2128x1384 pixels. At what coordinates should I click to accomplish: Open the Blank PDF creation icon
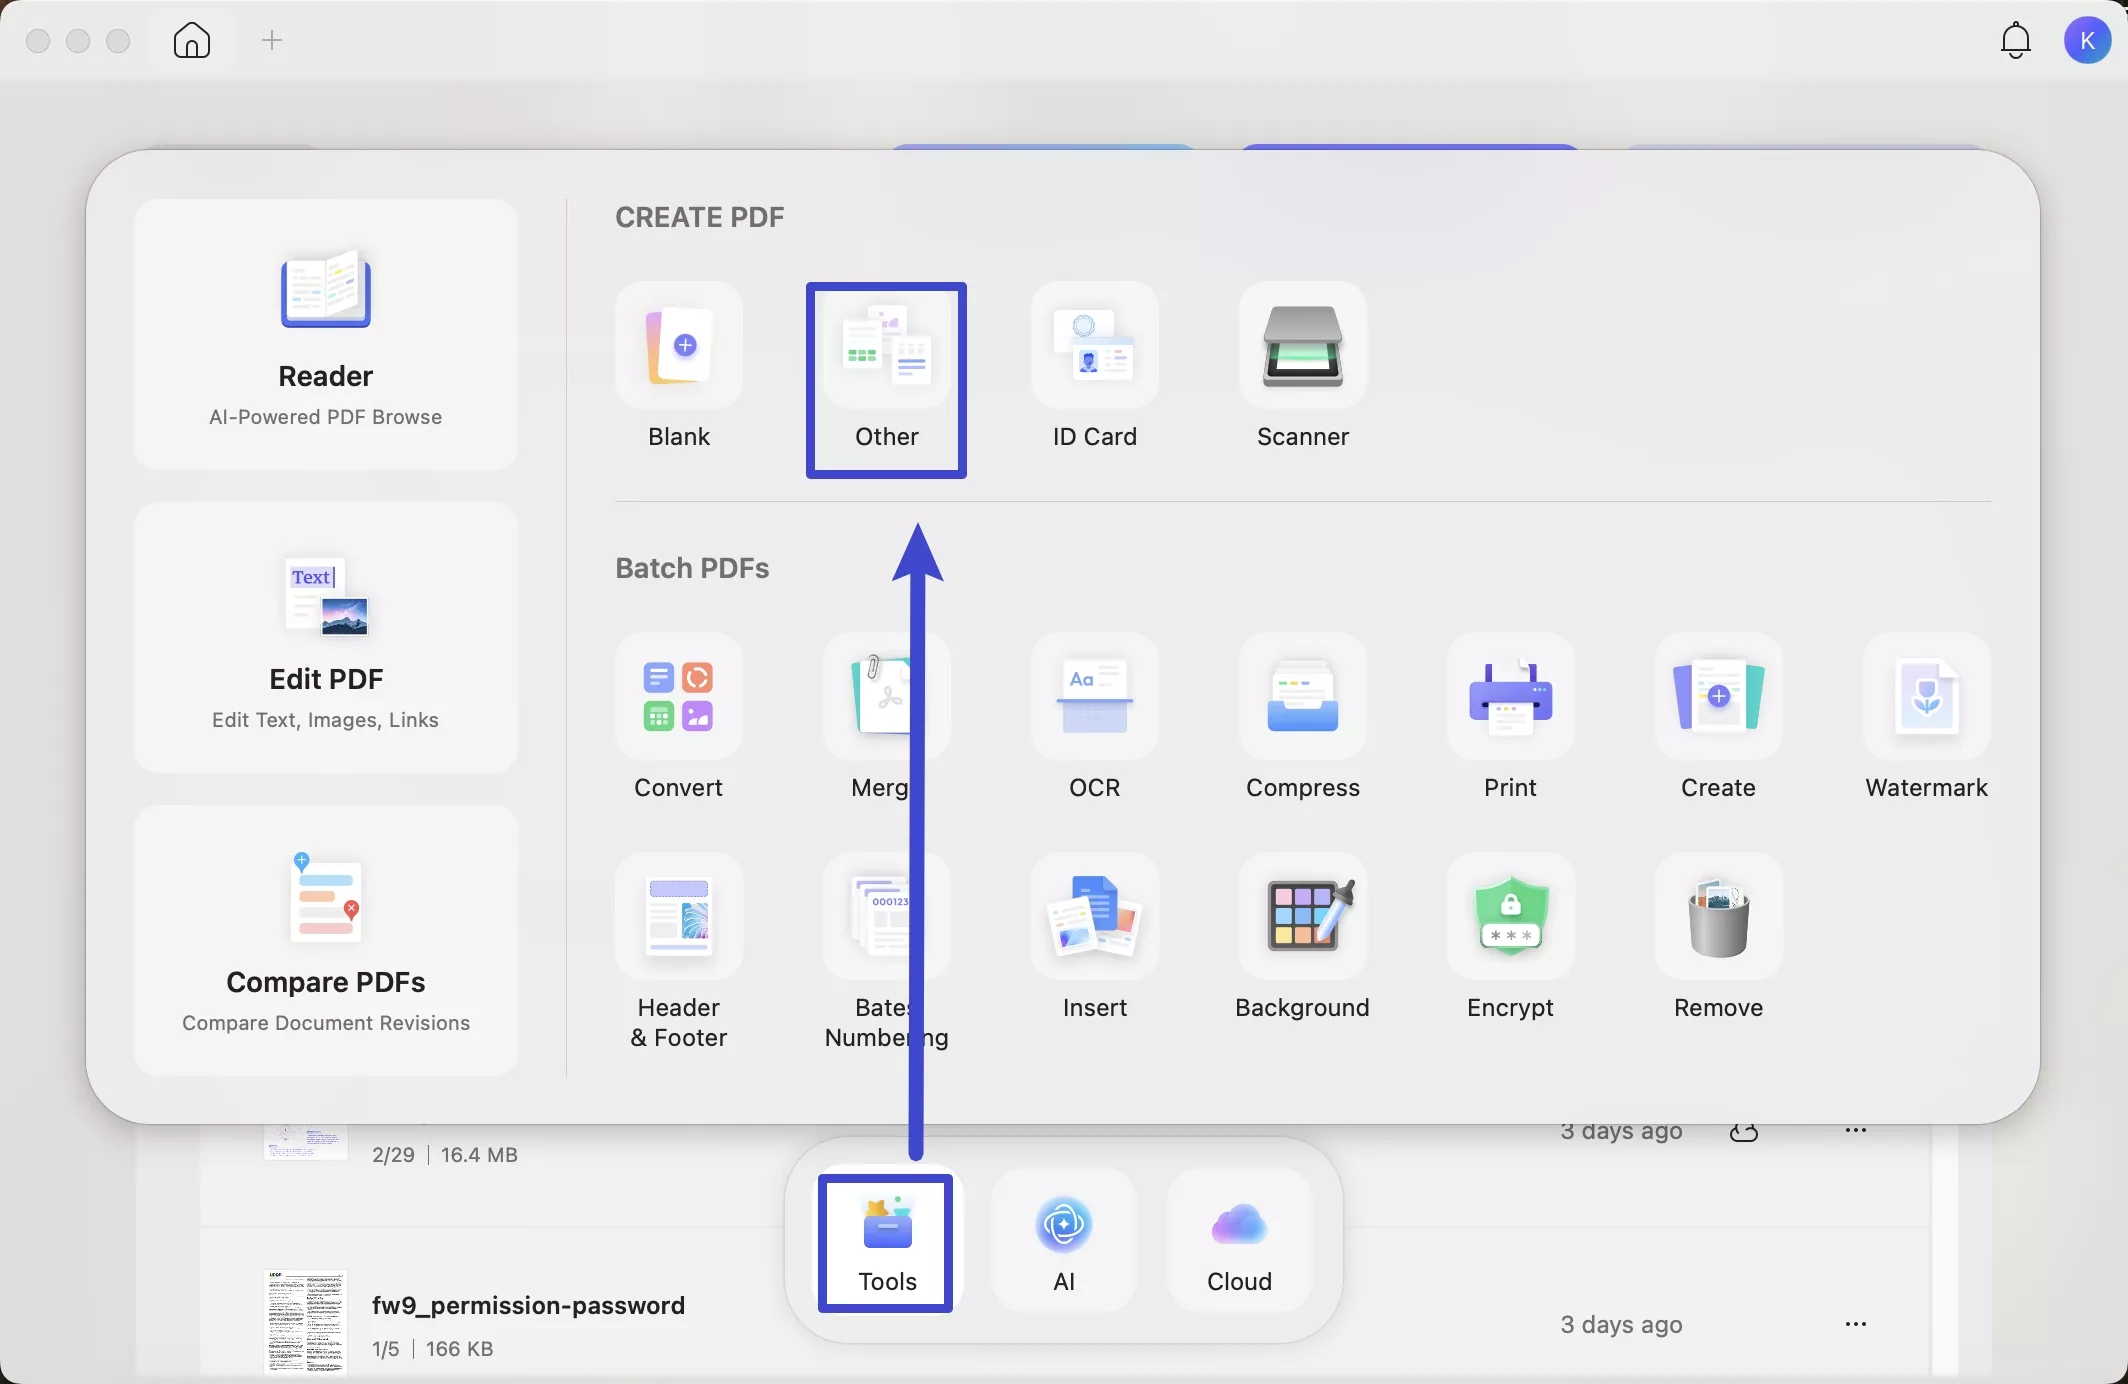[x=678, y=347]
